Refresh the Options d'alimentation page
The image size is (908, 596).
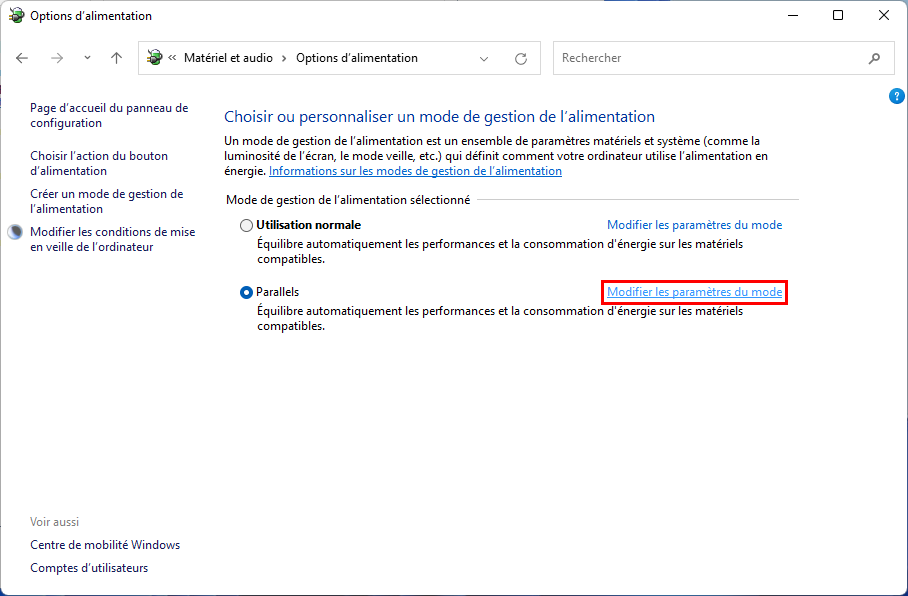point(521,58)
